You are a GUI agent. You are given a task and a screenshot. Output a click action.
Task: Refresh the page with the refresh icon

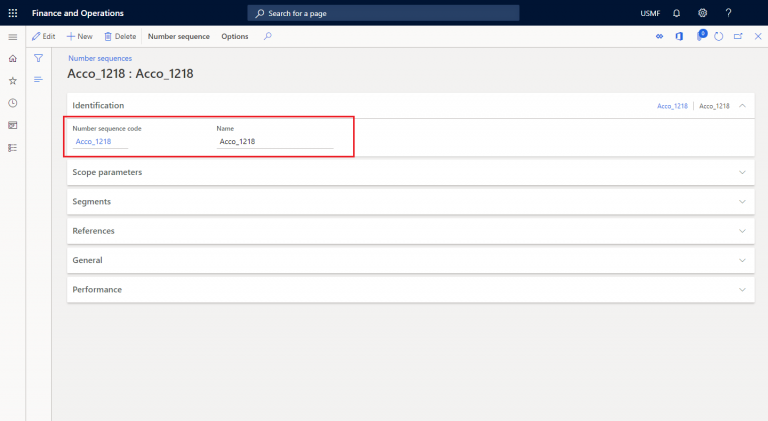click(718, 36)
